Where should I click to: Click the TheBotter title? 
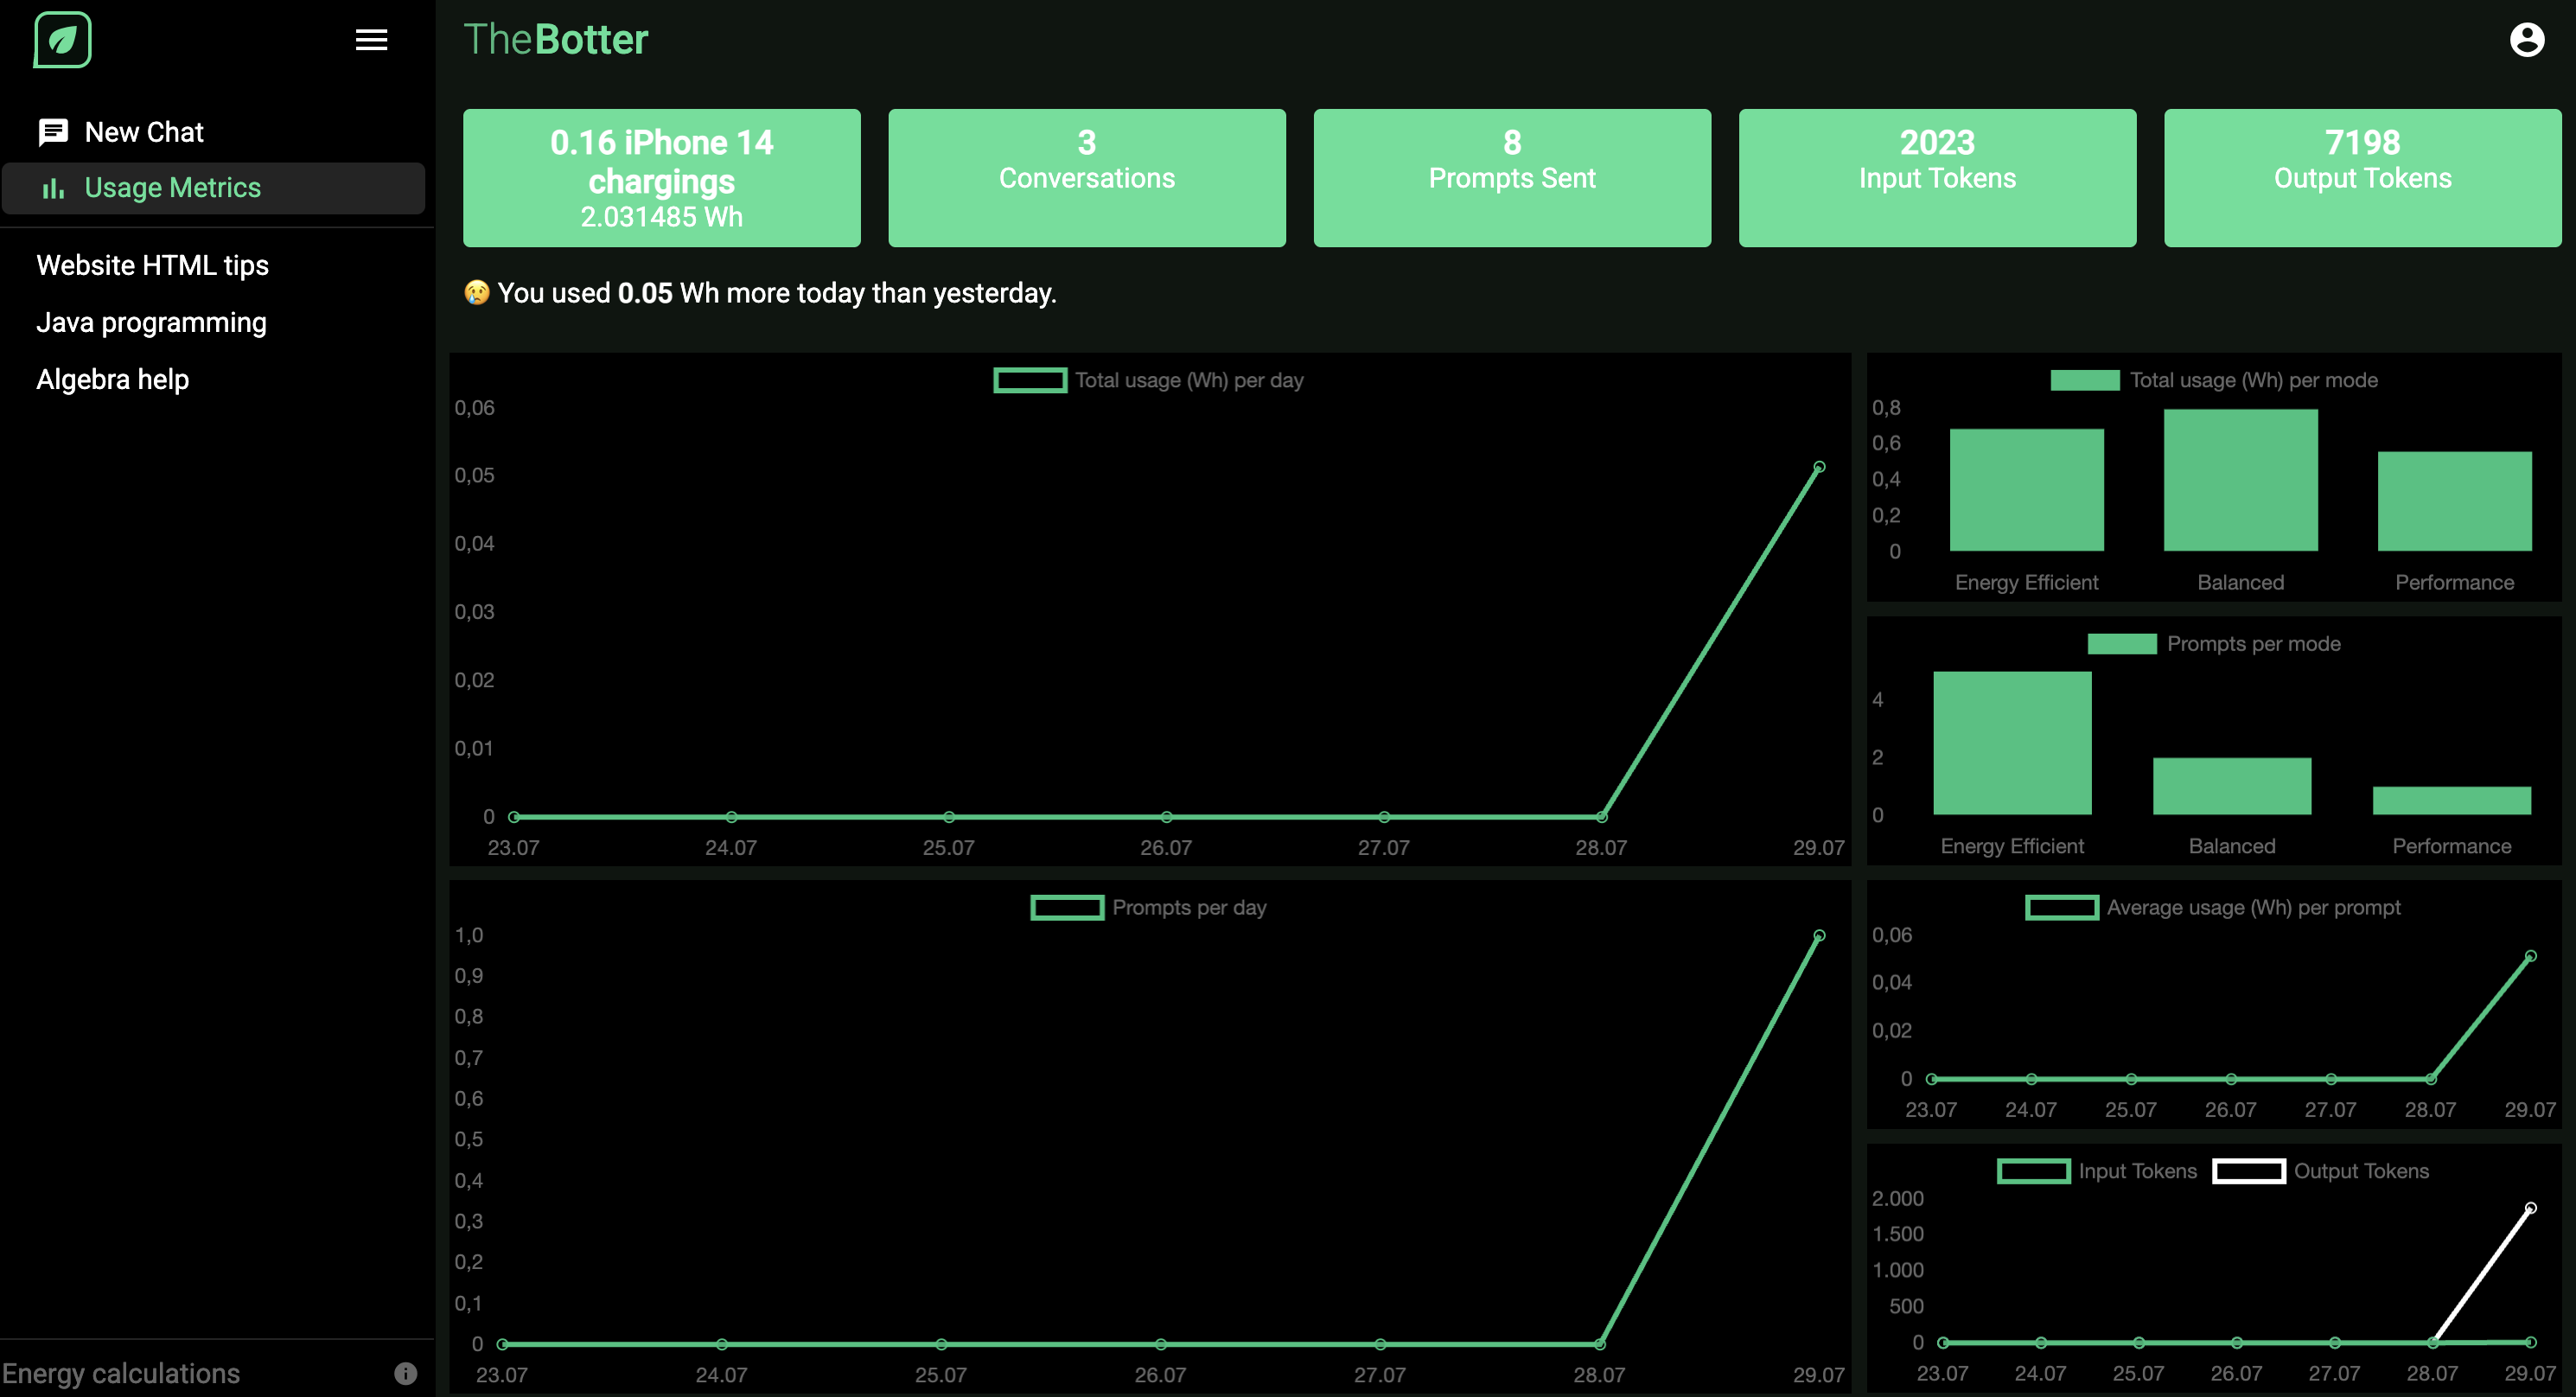556,40
